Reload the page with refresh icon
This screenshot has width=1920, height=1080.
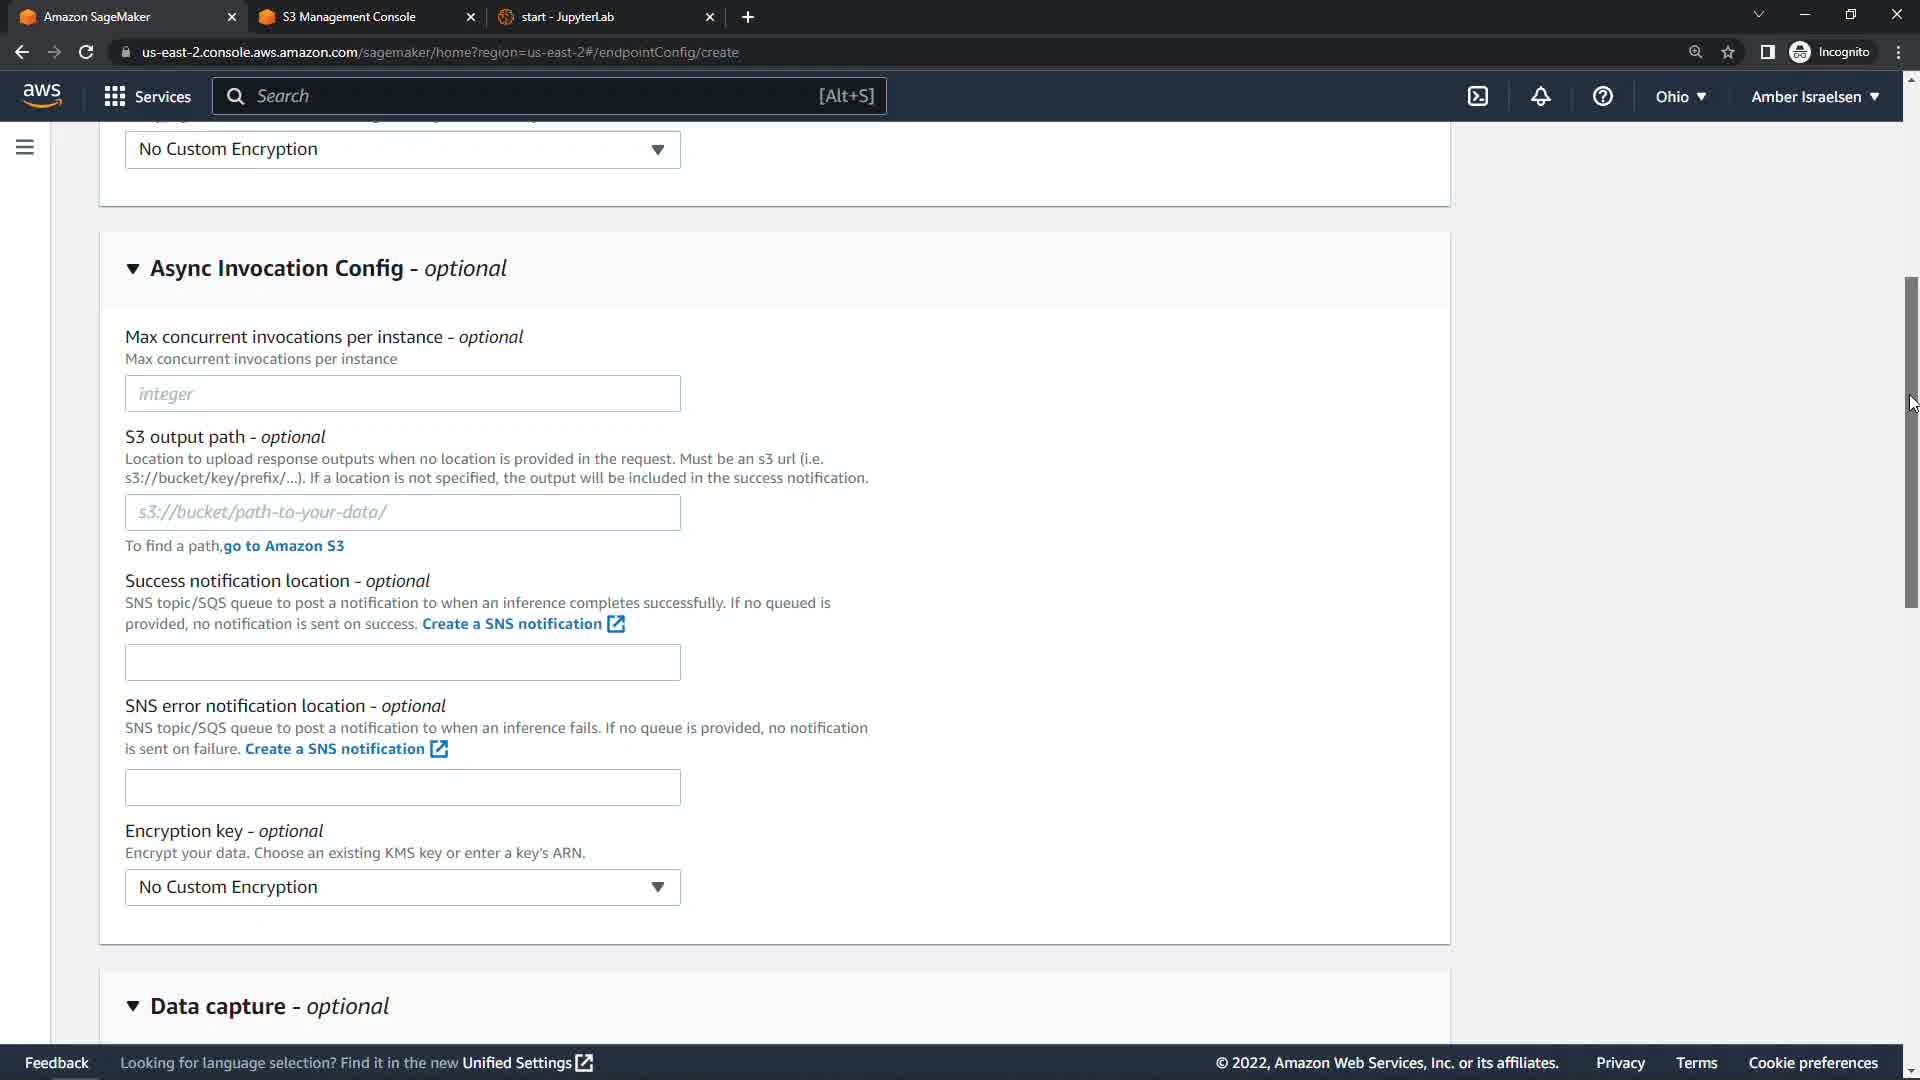(86, 52)
